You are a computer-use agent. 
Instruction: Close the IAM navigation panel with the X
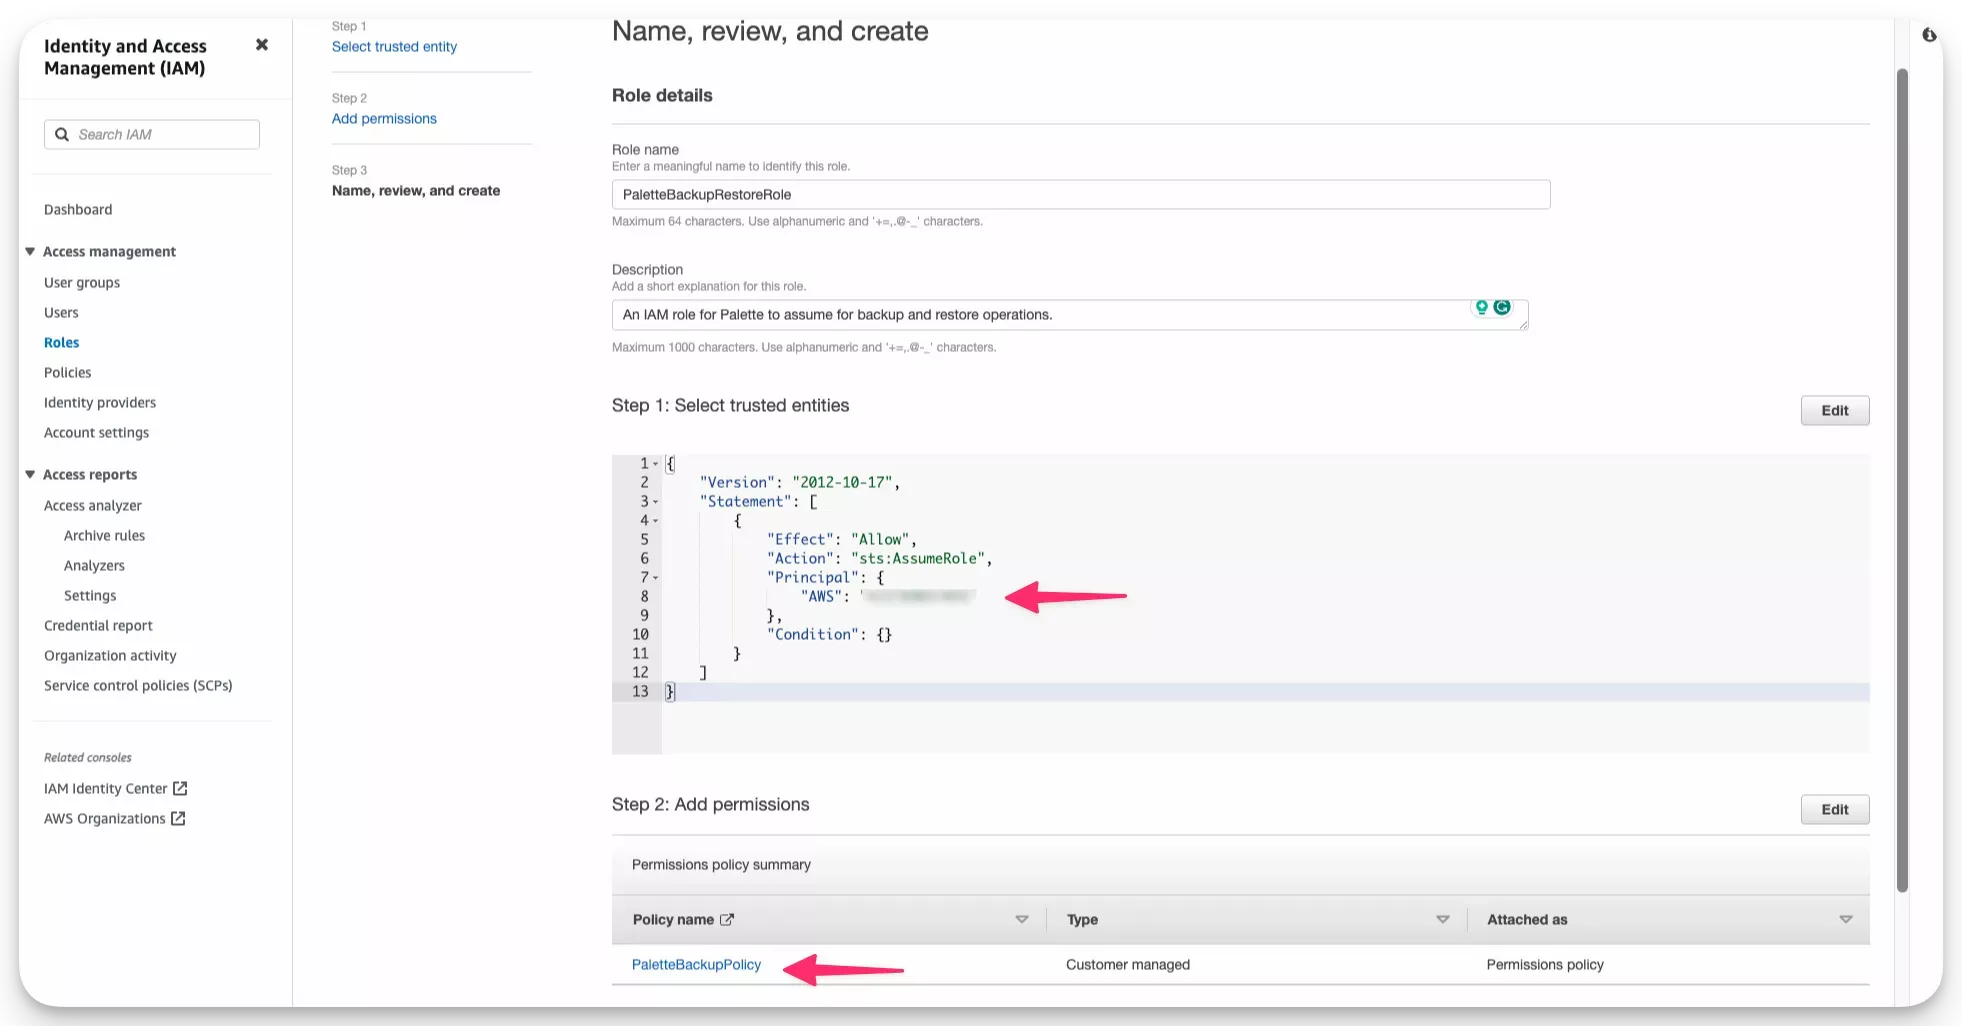tap(262, 44)
